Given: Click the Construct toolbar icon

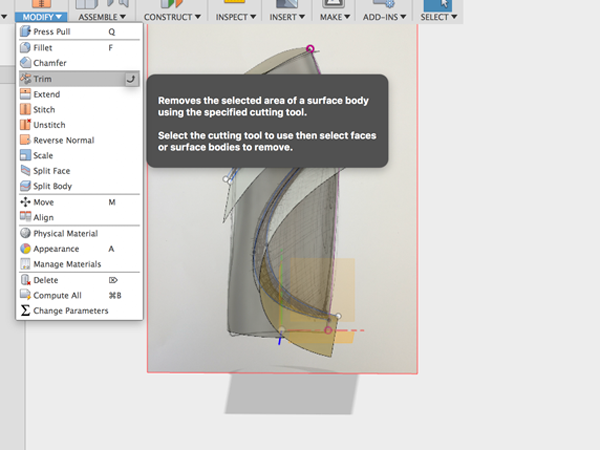Looking at the screenshot, I should tap(171, 4).
